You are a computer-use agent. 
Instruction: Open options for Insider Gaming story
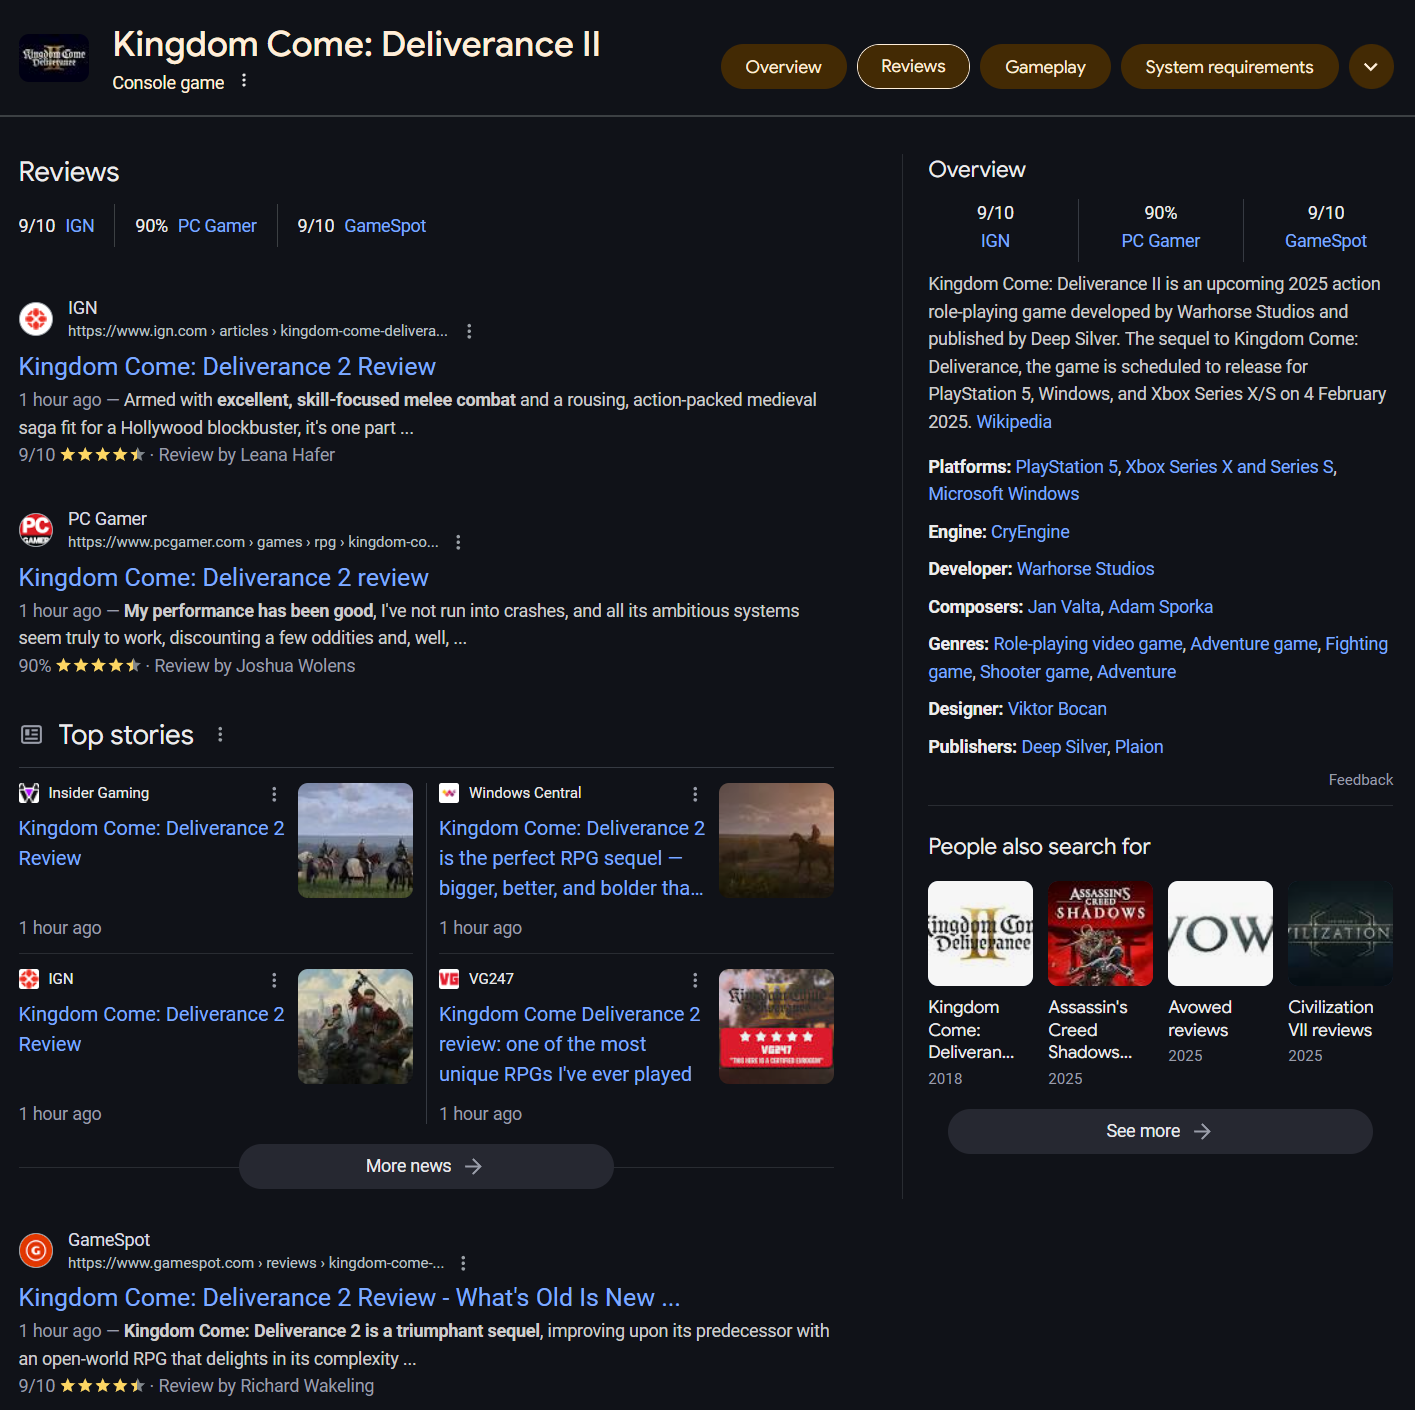pyautogui.click(x=274, y=794)
